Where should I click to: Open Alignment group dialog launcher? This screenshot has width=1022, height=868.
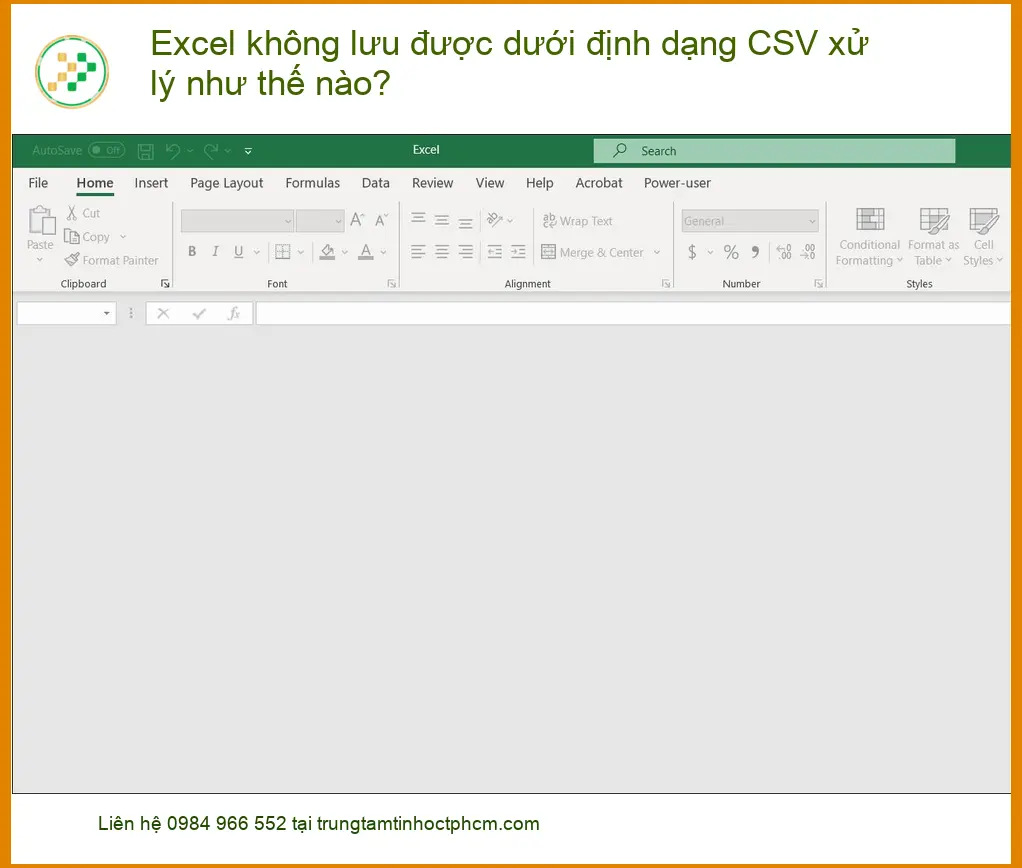click(x=665, y=284)
